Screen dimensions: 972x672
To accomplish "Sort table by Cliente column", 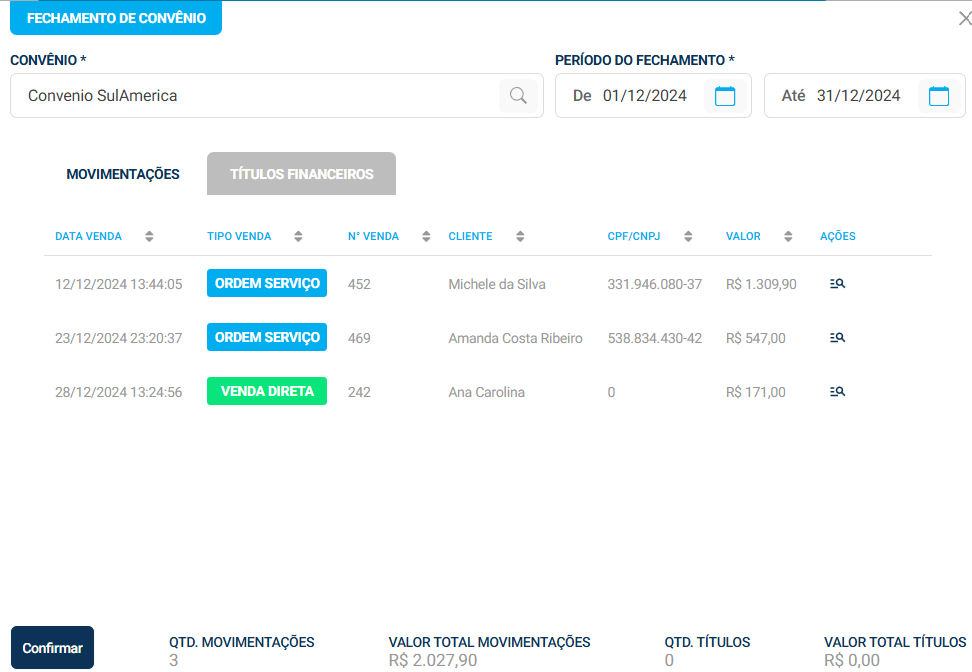I will (520, 237).
